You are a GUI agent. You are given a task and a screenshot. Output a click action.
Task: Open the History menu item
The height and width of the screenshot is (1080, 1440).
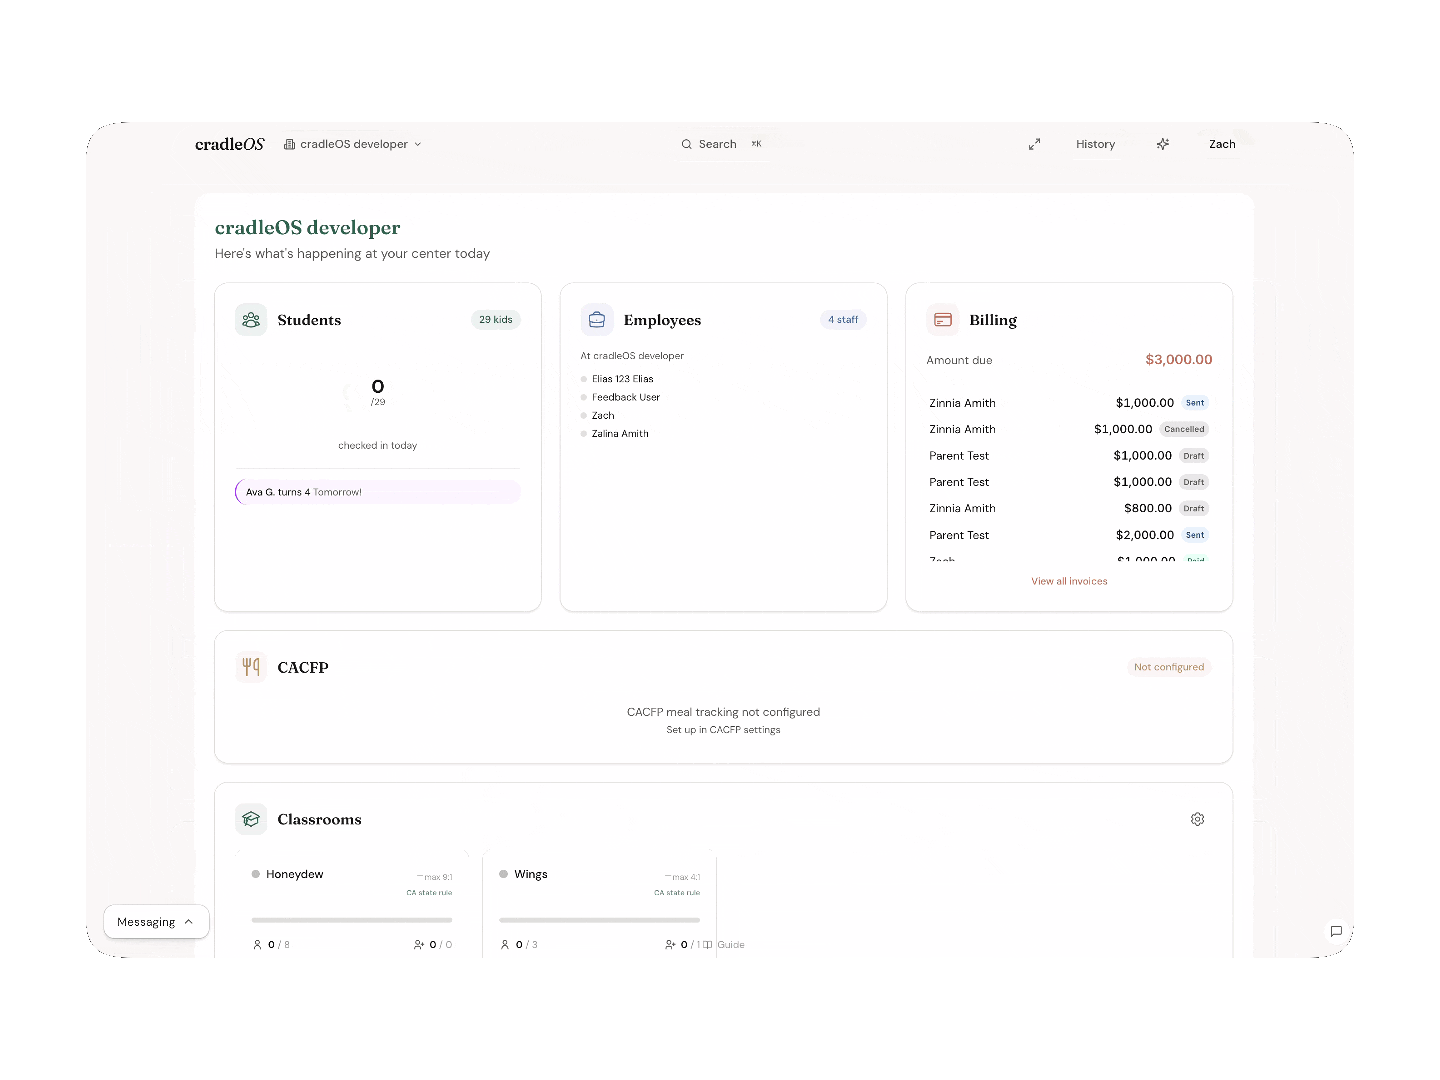[1095, 144]
